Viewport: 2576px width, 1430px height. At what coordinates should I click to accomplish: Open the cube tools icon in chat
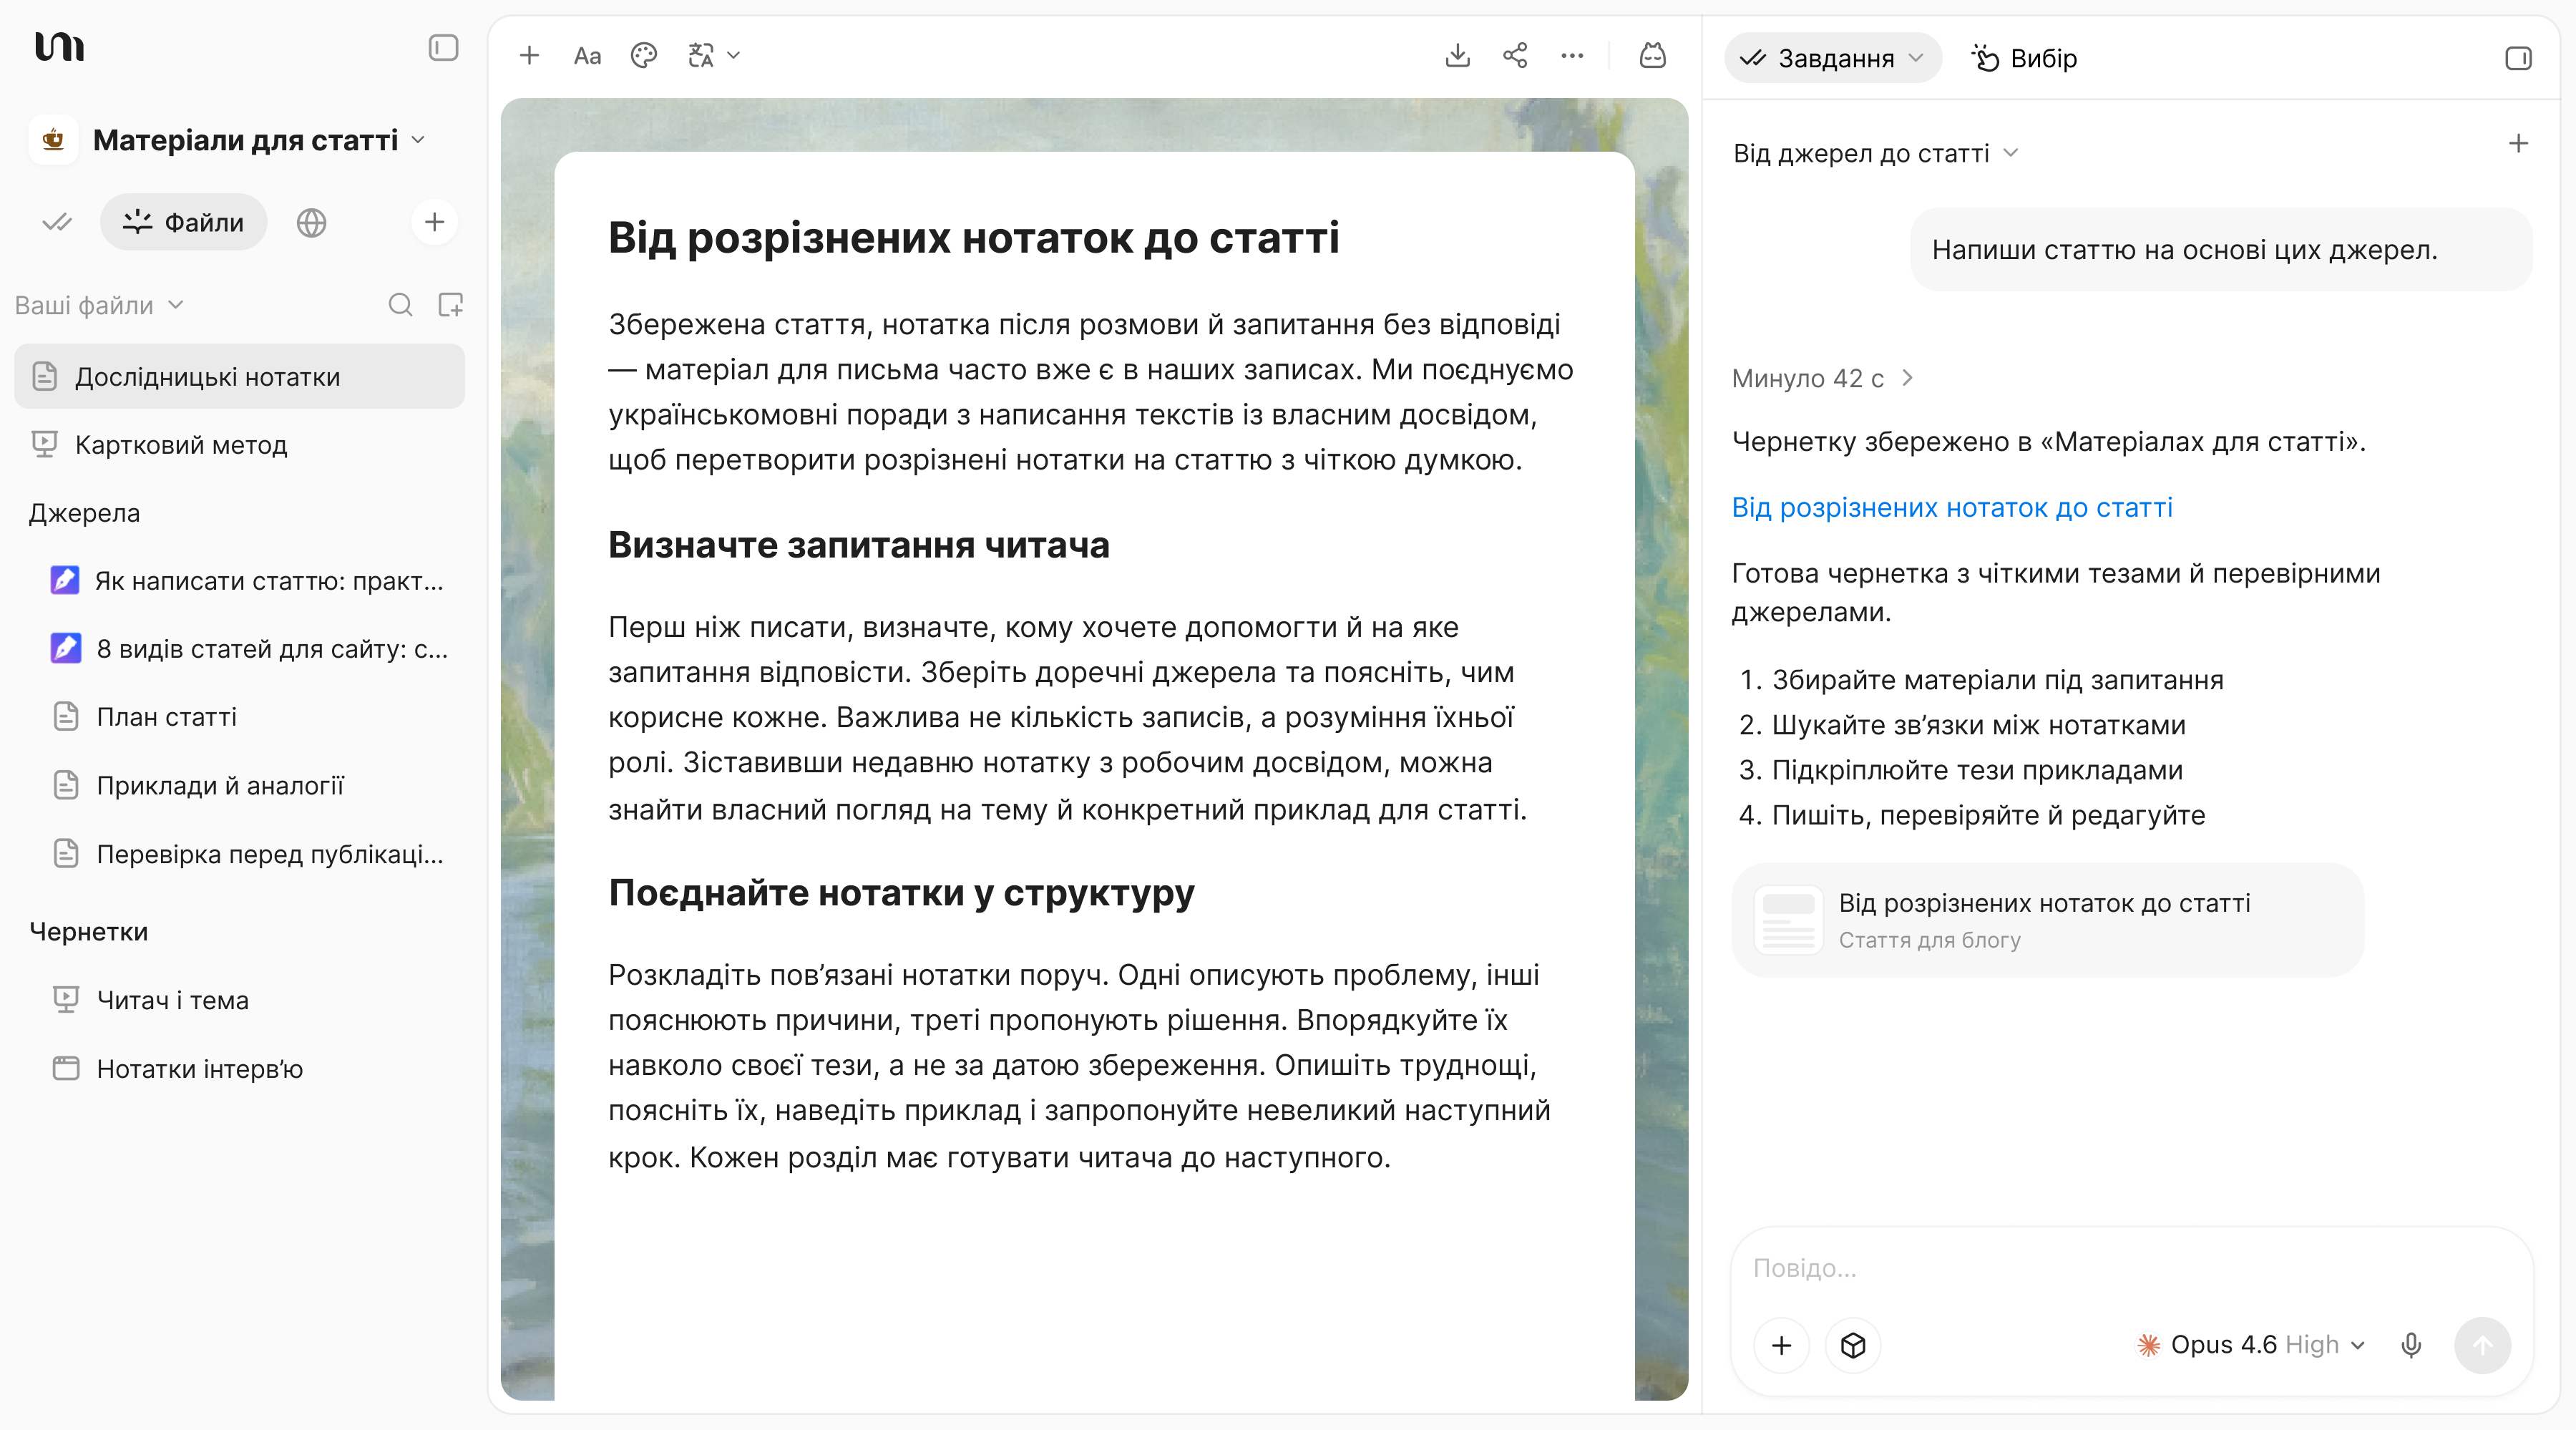coord(1853,1345)
